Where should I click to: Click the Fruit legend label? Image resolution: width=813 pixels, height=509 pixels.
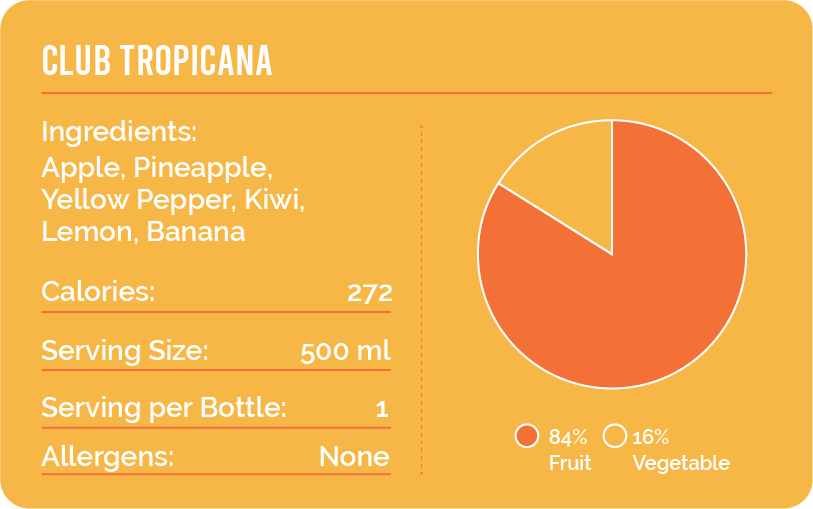click(570, 463)
